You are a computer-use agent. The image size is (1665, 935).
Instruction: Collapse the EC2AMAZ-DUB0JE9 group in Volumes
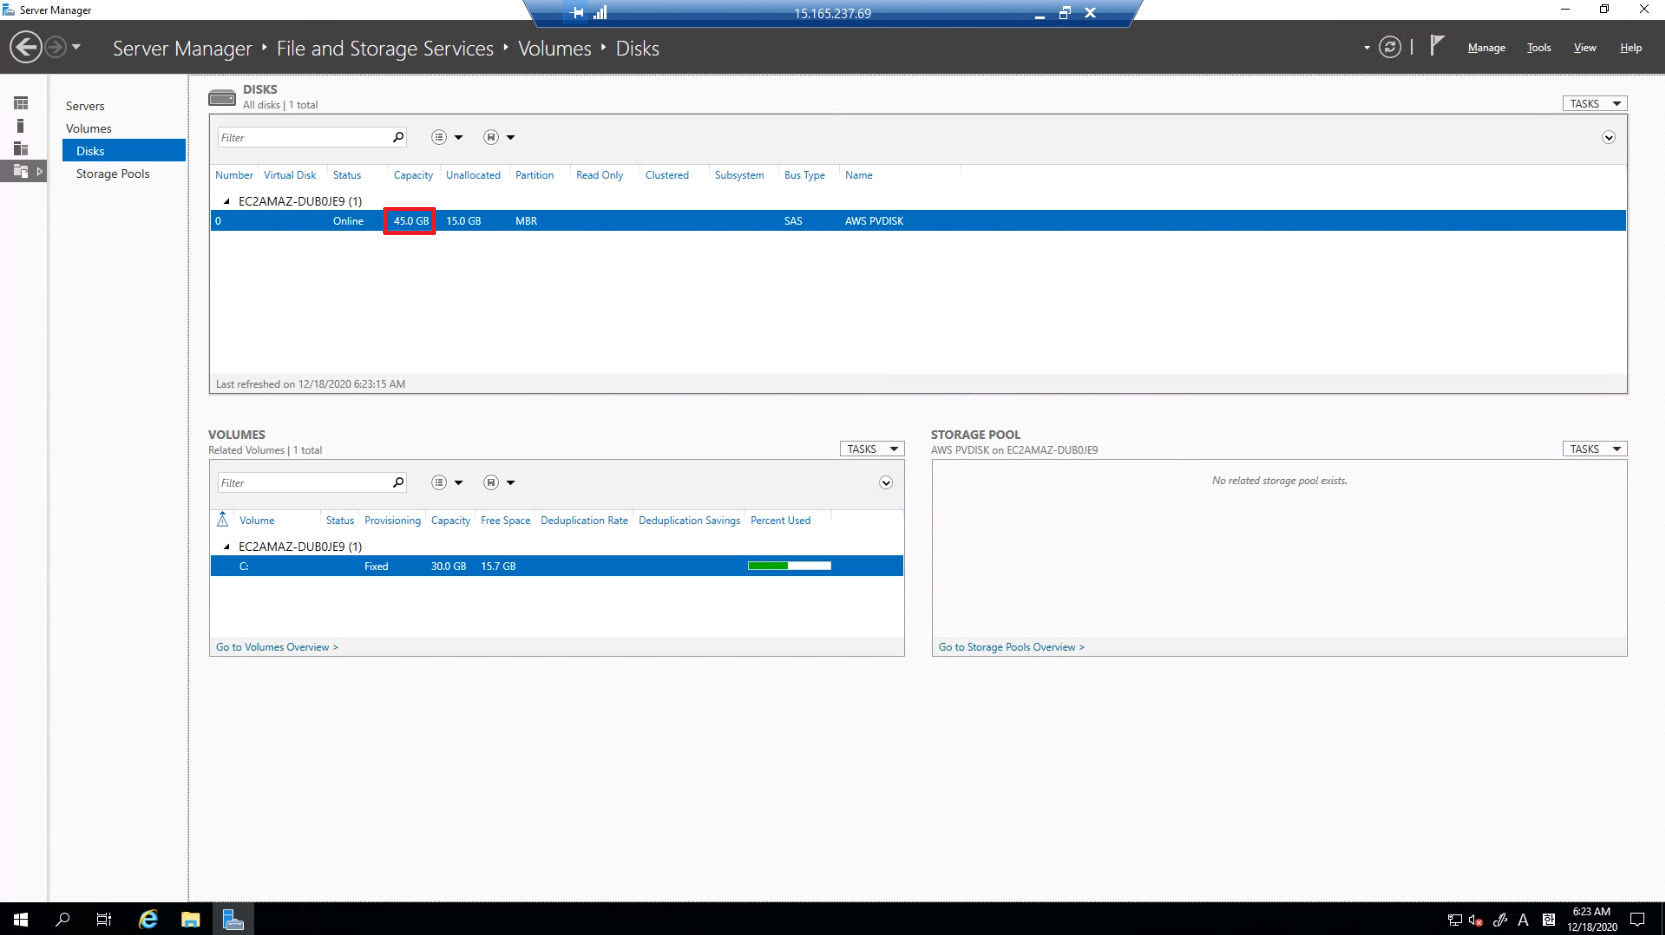tap(227, 546)
